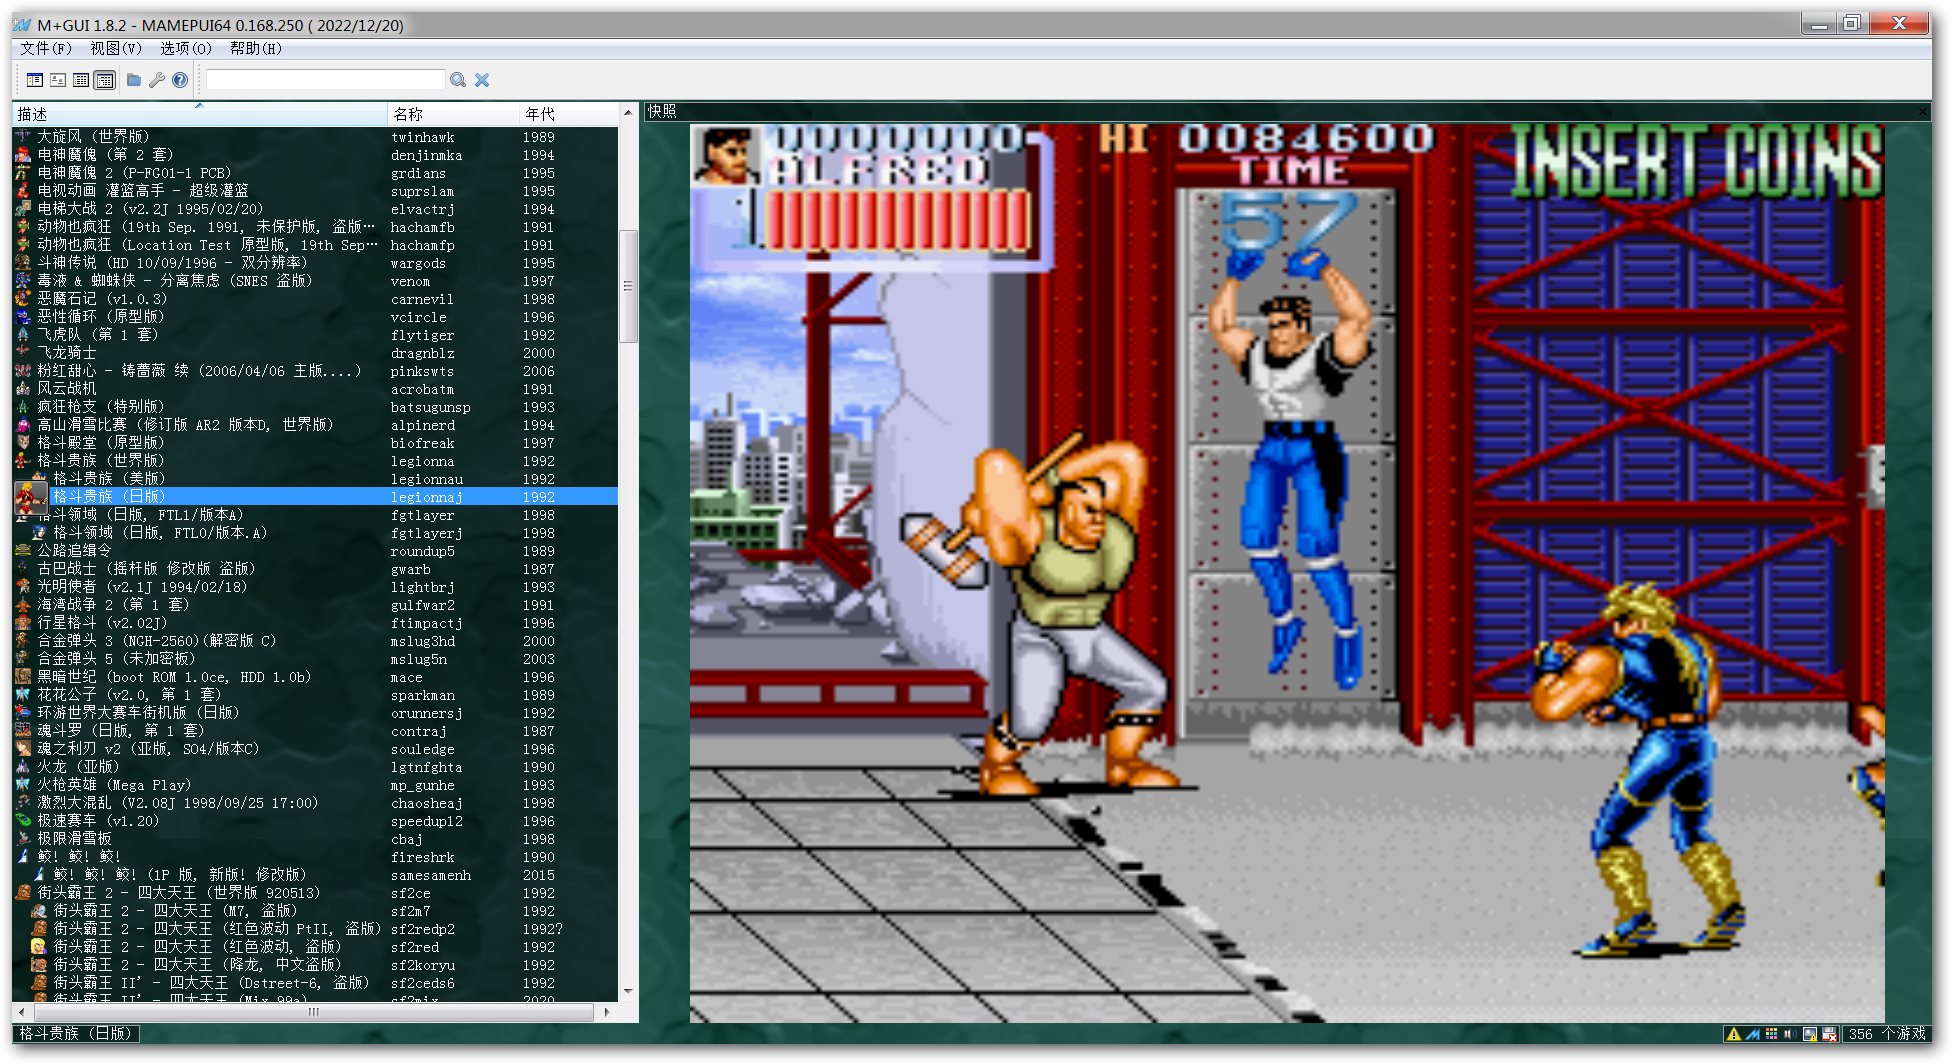Select the 格斗贵族 (世界版) parent row

click(315, 460)
